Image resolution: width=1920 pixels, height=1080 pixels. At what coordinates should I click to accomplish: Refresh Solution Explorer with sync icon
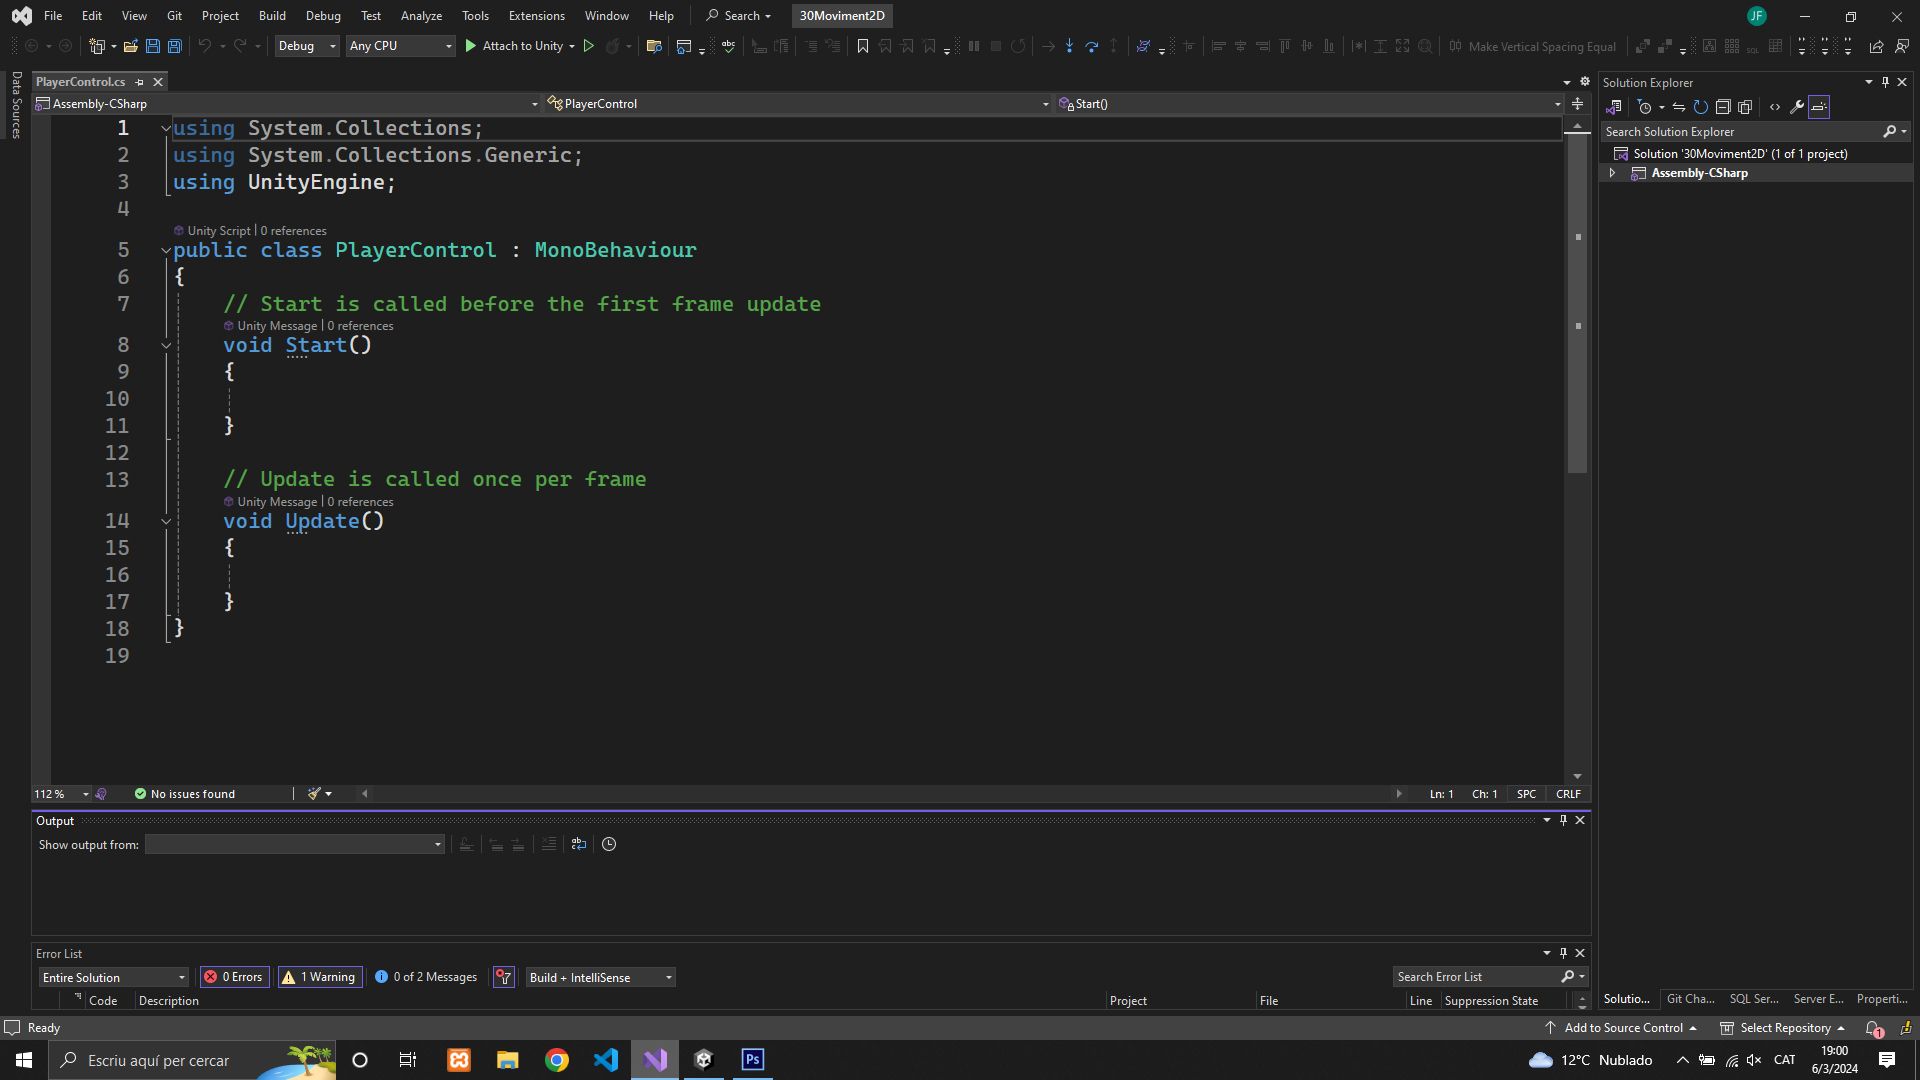1700,107
